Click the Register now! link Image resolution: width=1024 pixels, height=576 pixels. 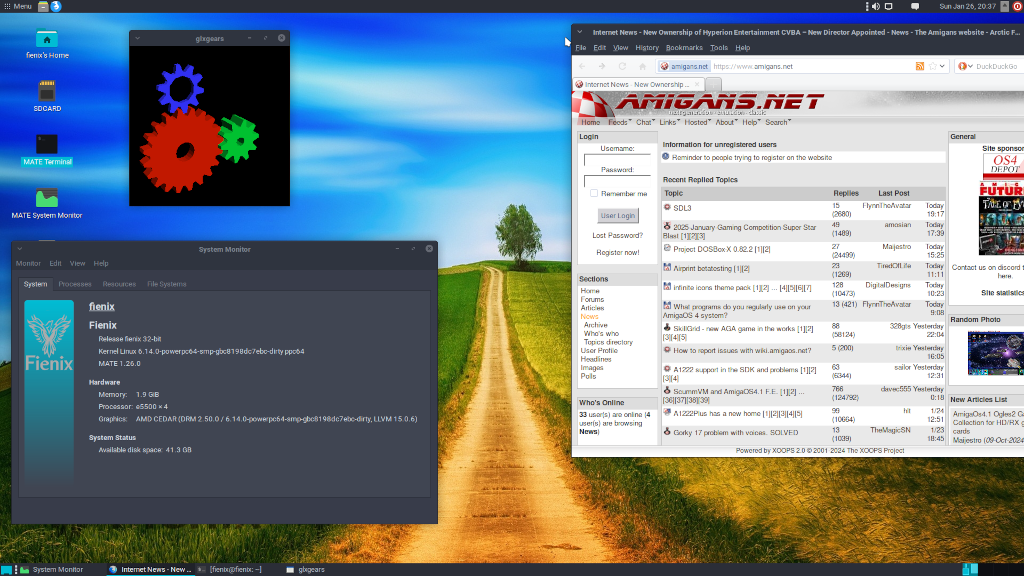click(617, 252)
